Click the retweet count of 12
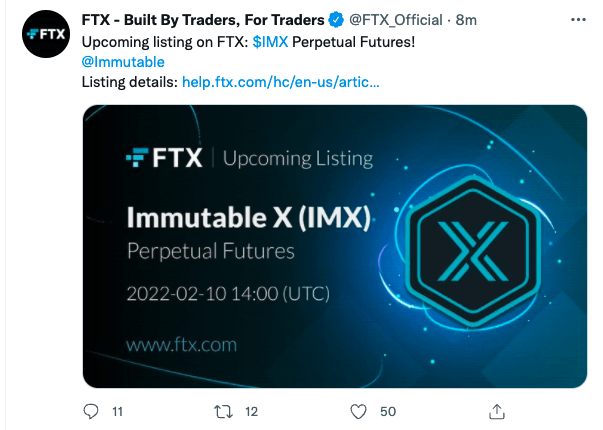The height and width of the screenshot is (430, 603). click(x=251, y=411)
